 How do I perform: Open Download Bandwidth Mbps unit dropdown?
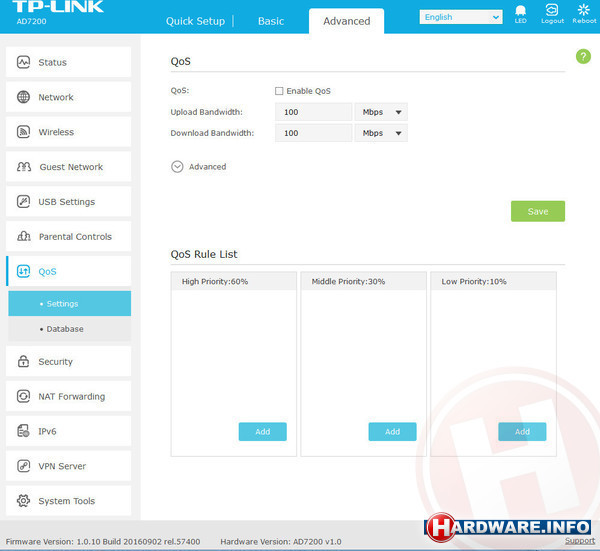tap(381, 133)
